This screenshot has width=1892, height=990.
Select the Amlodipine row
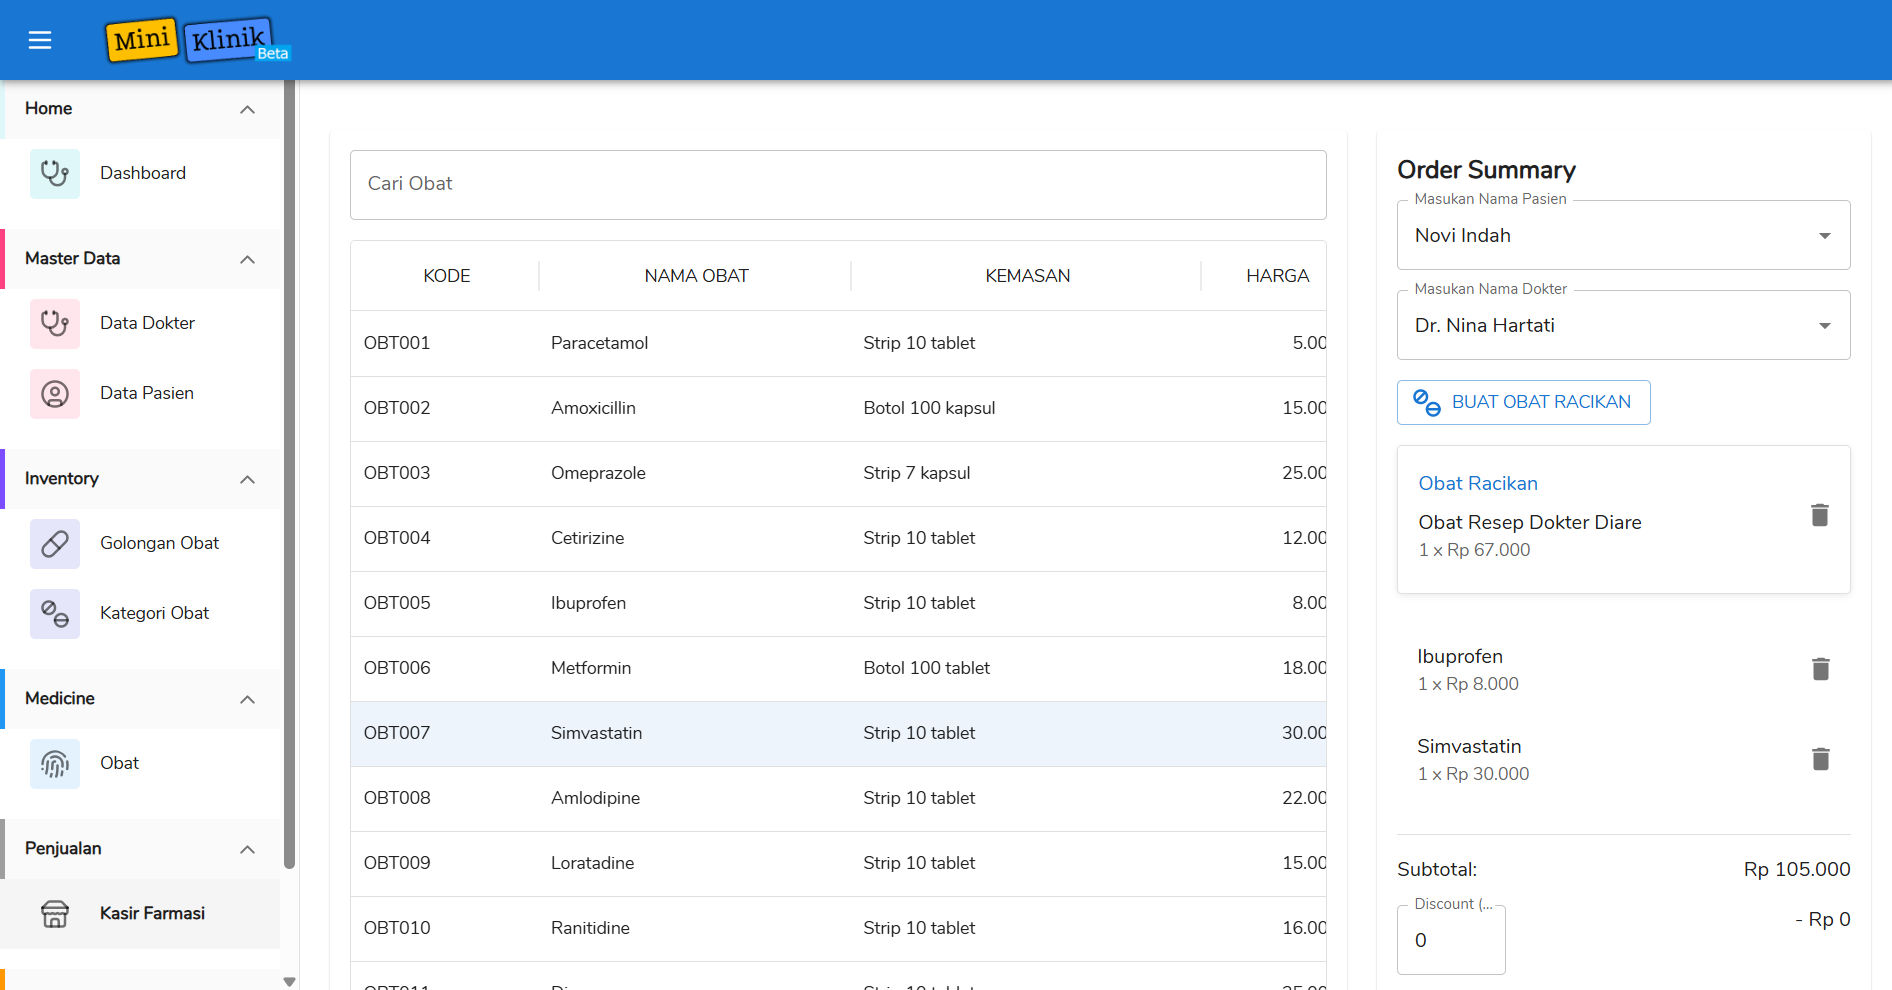coord(838,799)
